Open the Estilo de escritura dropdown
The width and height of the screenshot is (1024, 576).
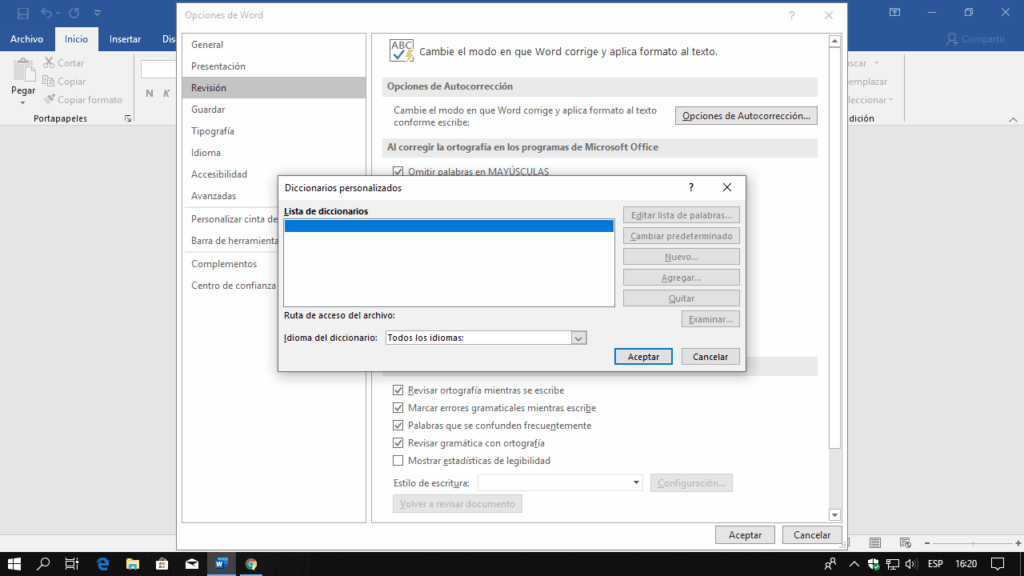(x=636, y=482)
